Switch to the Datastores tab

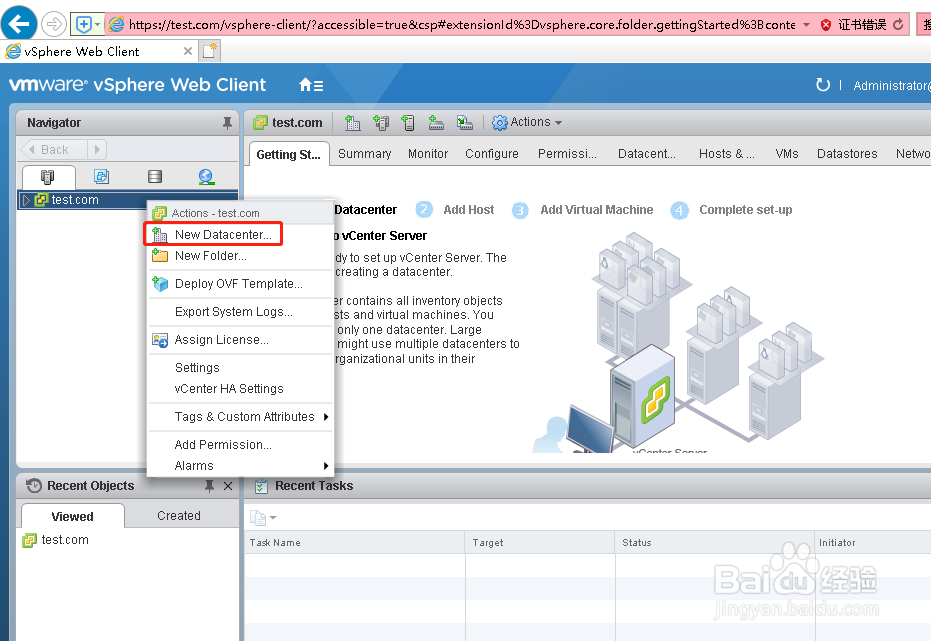click(x=847, y=154)
